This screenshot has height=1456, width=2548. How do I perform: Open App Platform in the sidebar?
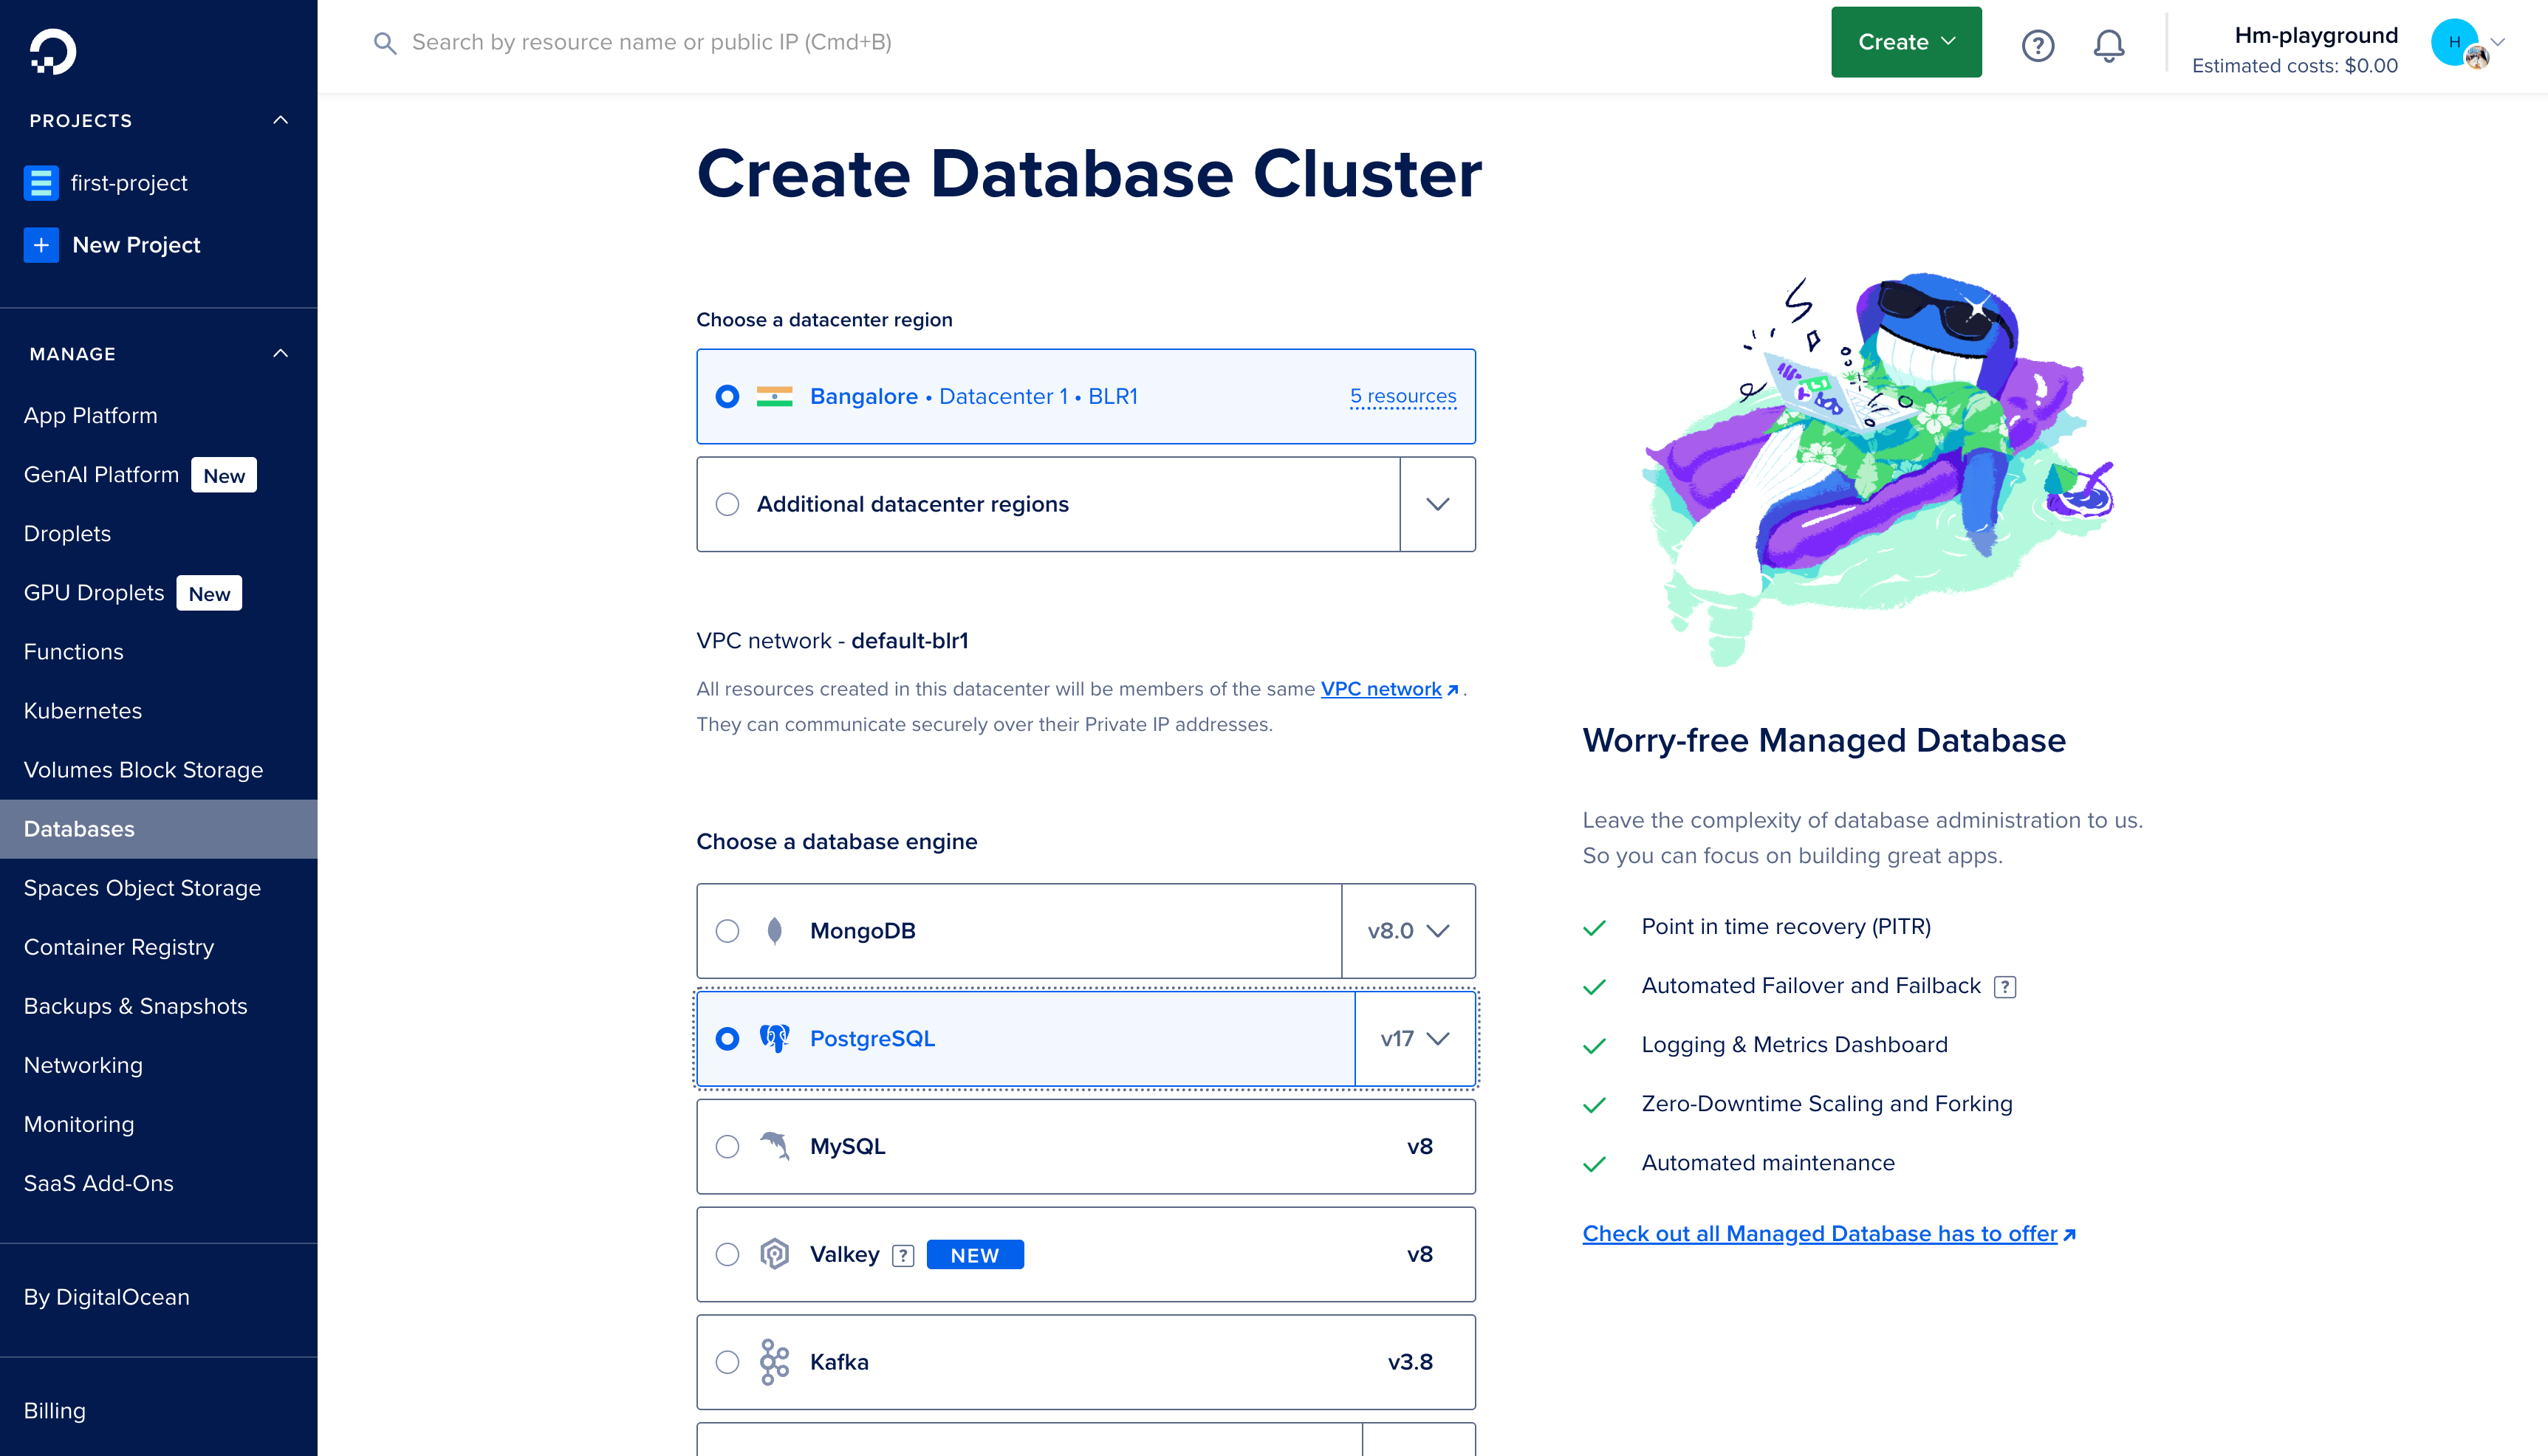[x=91, y=415]
